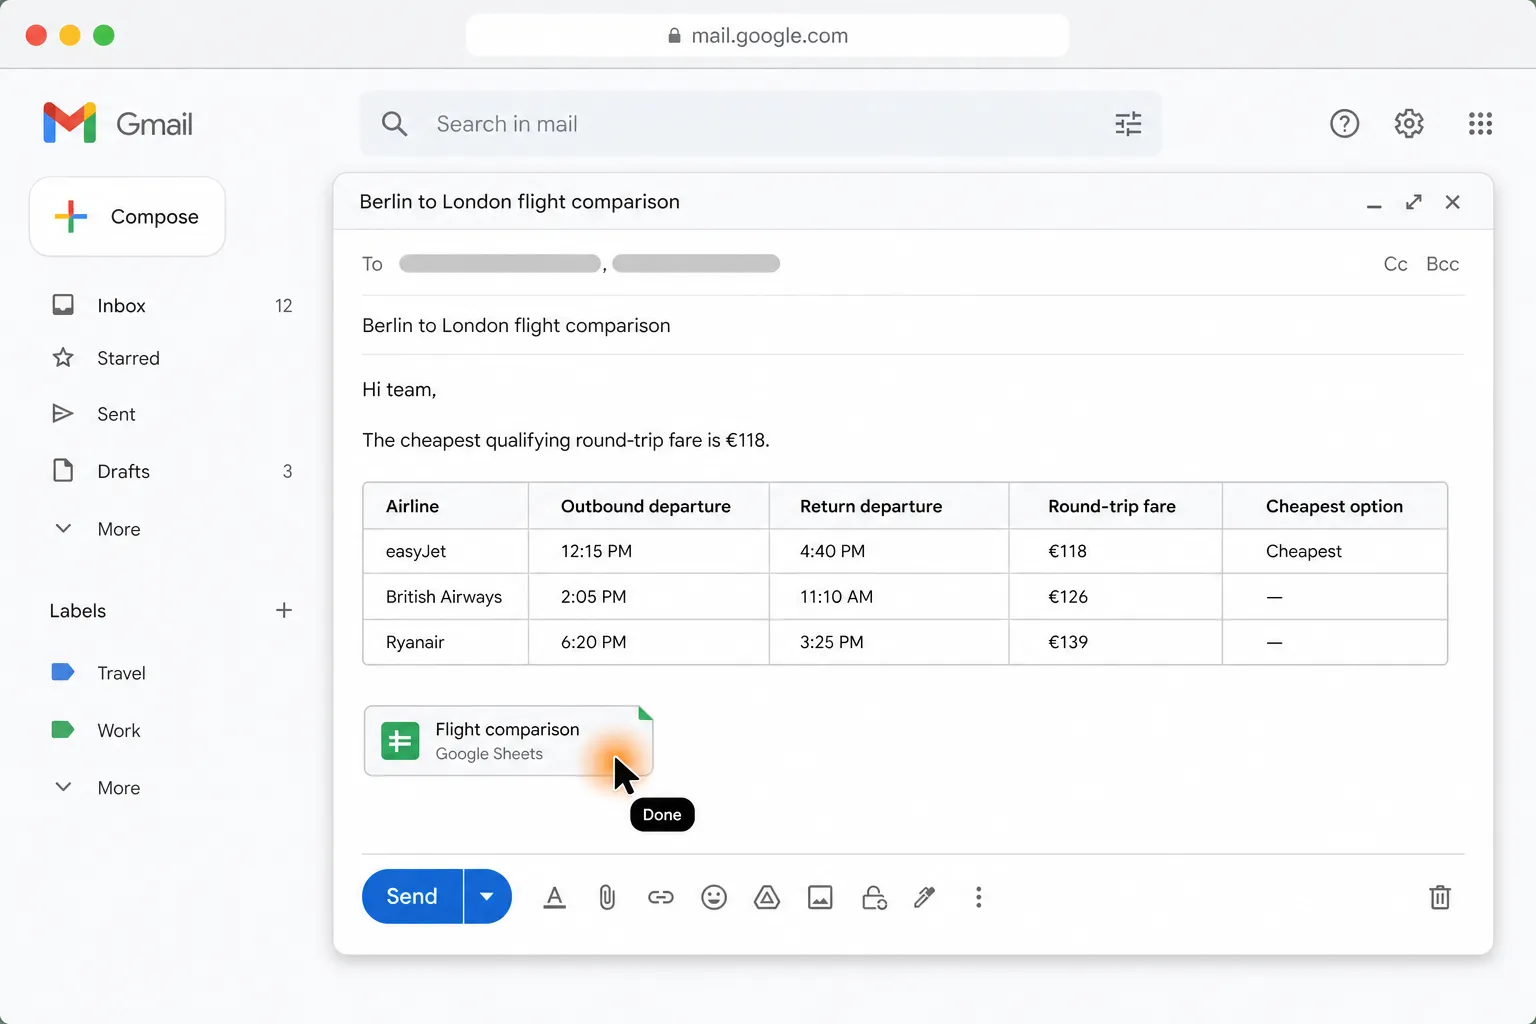
Task: Click the green Work label icon
Action: coord(63,729)
